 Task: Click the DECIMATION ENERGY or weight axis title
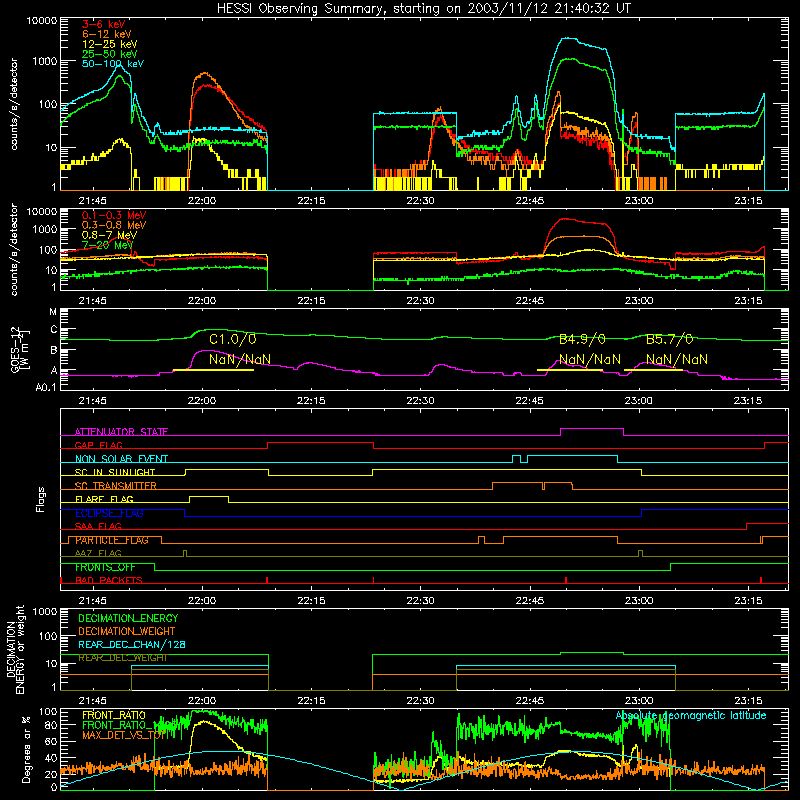pyautogui.click(x=15, y=649)
